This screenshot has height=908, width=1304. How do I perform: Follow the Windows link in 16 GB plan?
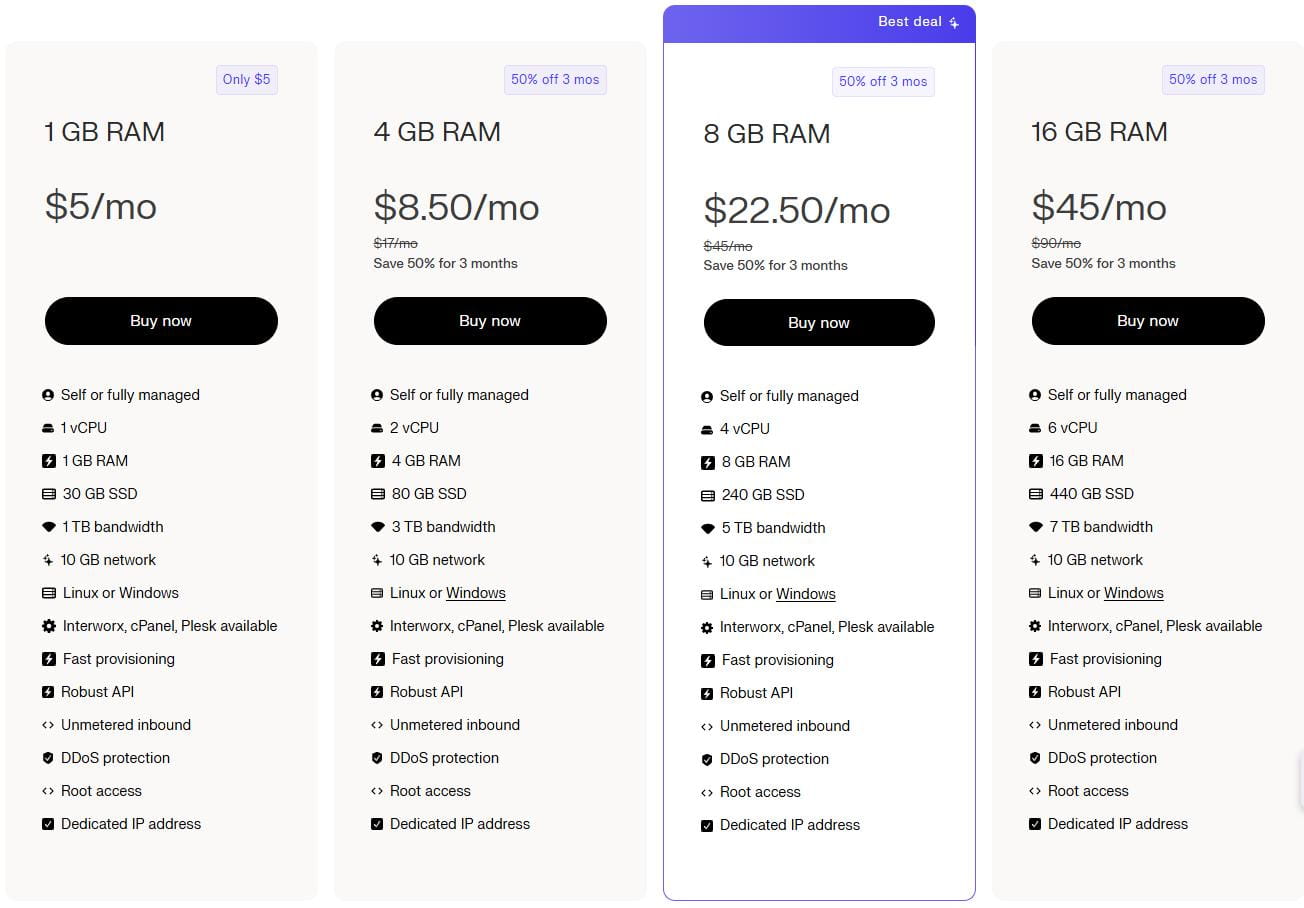click(1134, 593)
